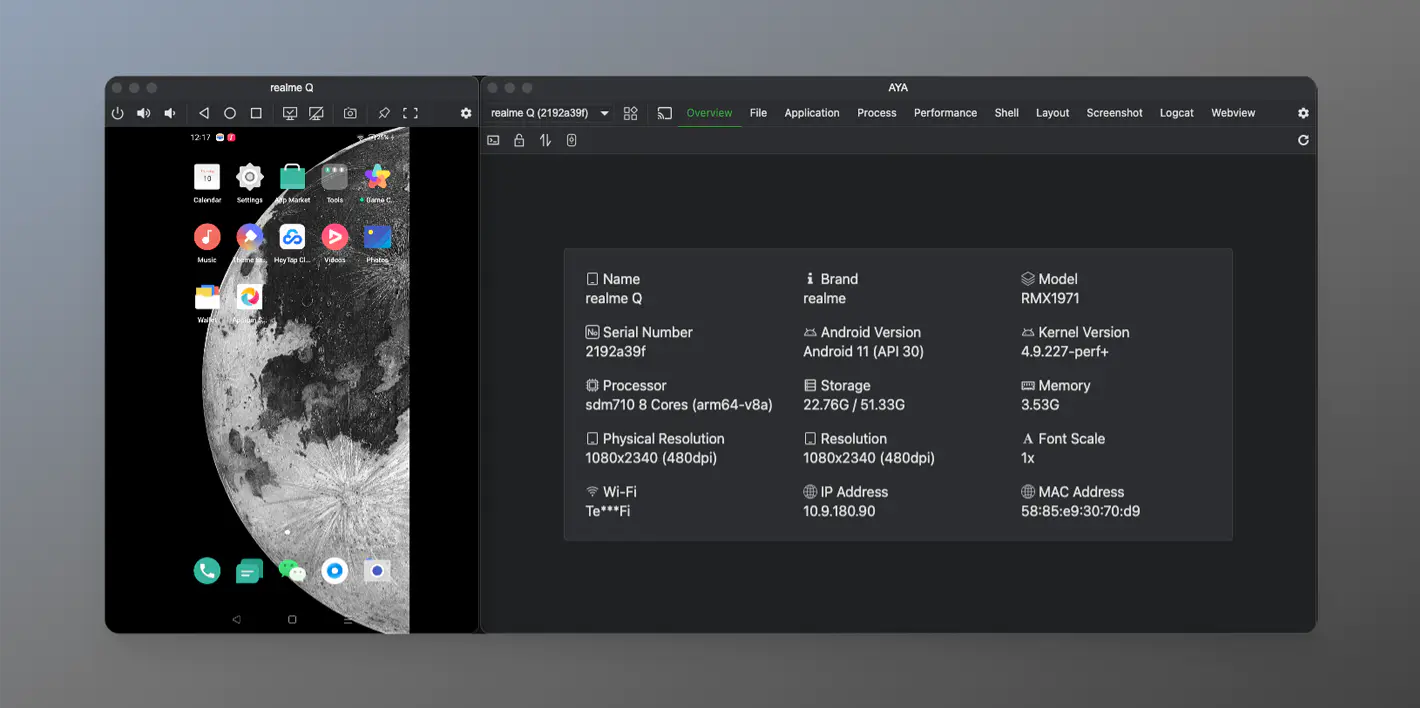Click the Back triangle in realme Q toolbar
This screenshot has height=708, width=1420.
[x=204, y=114]
